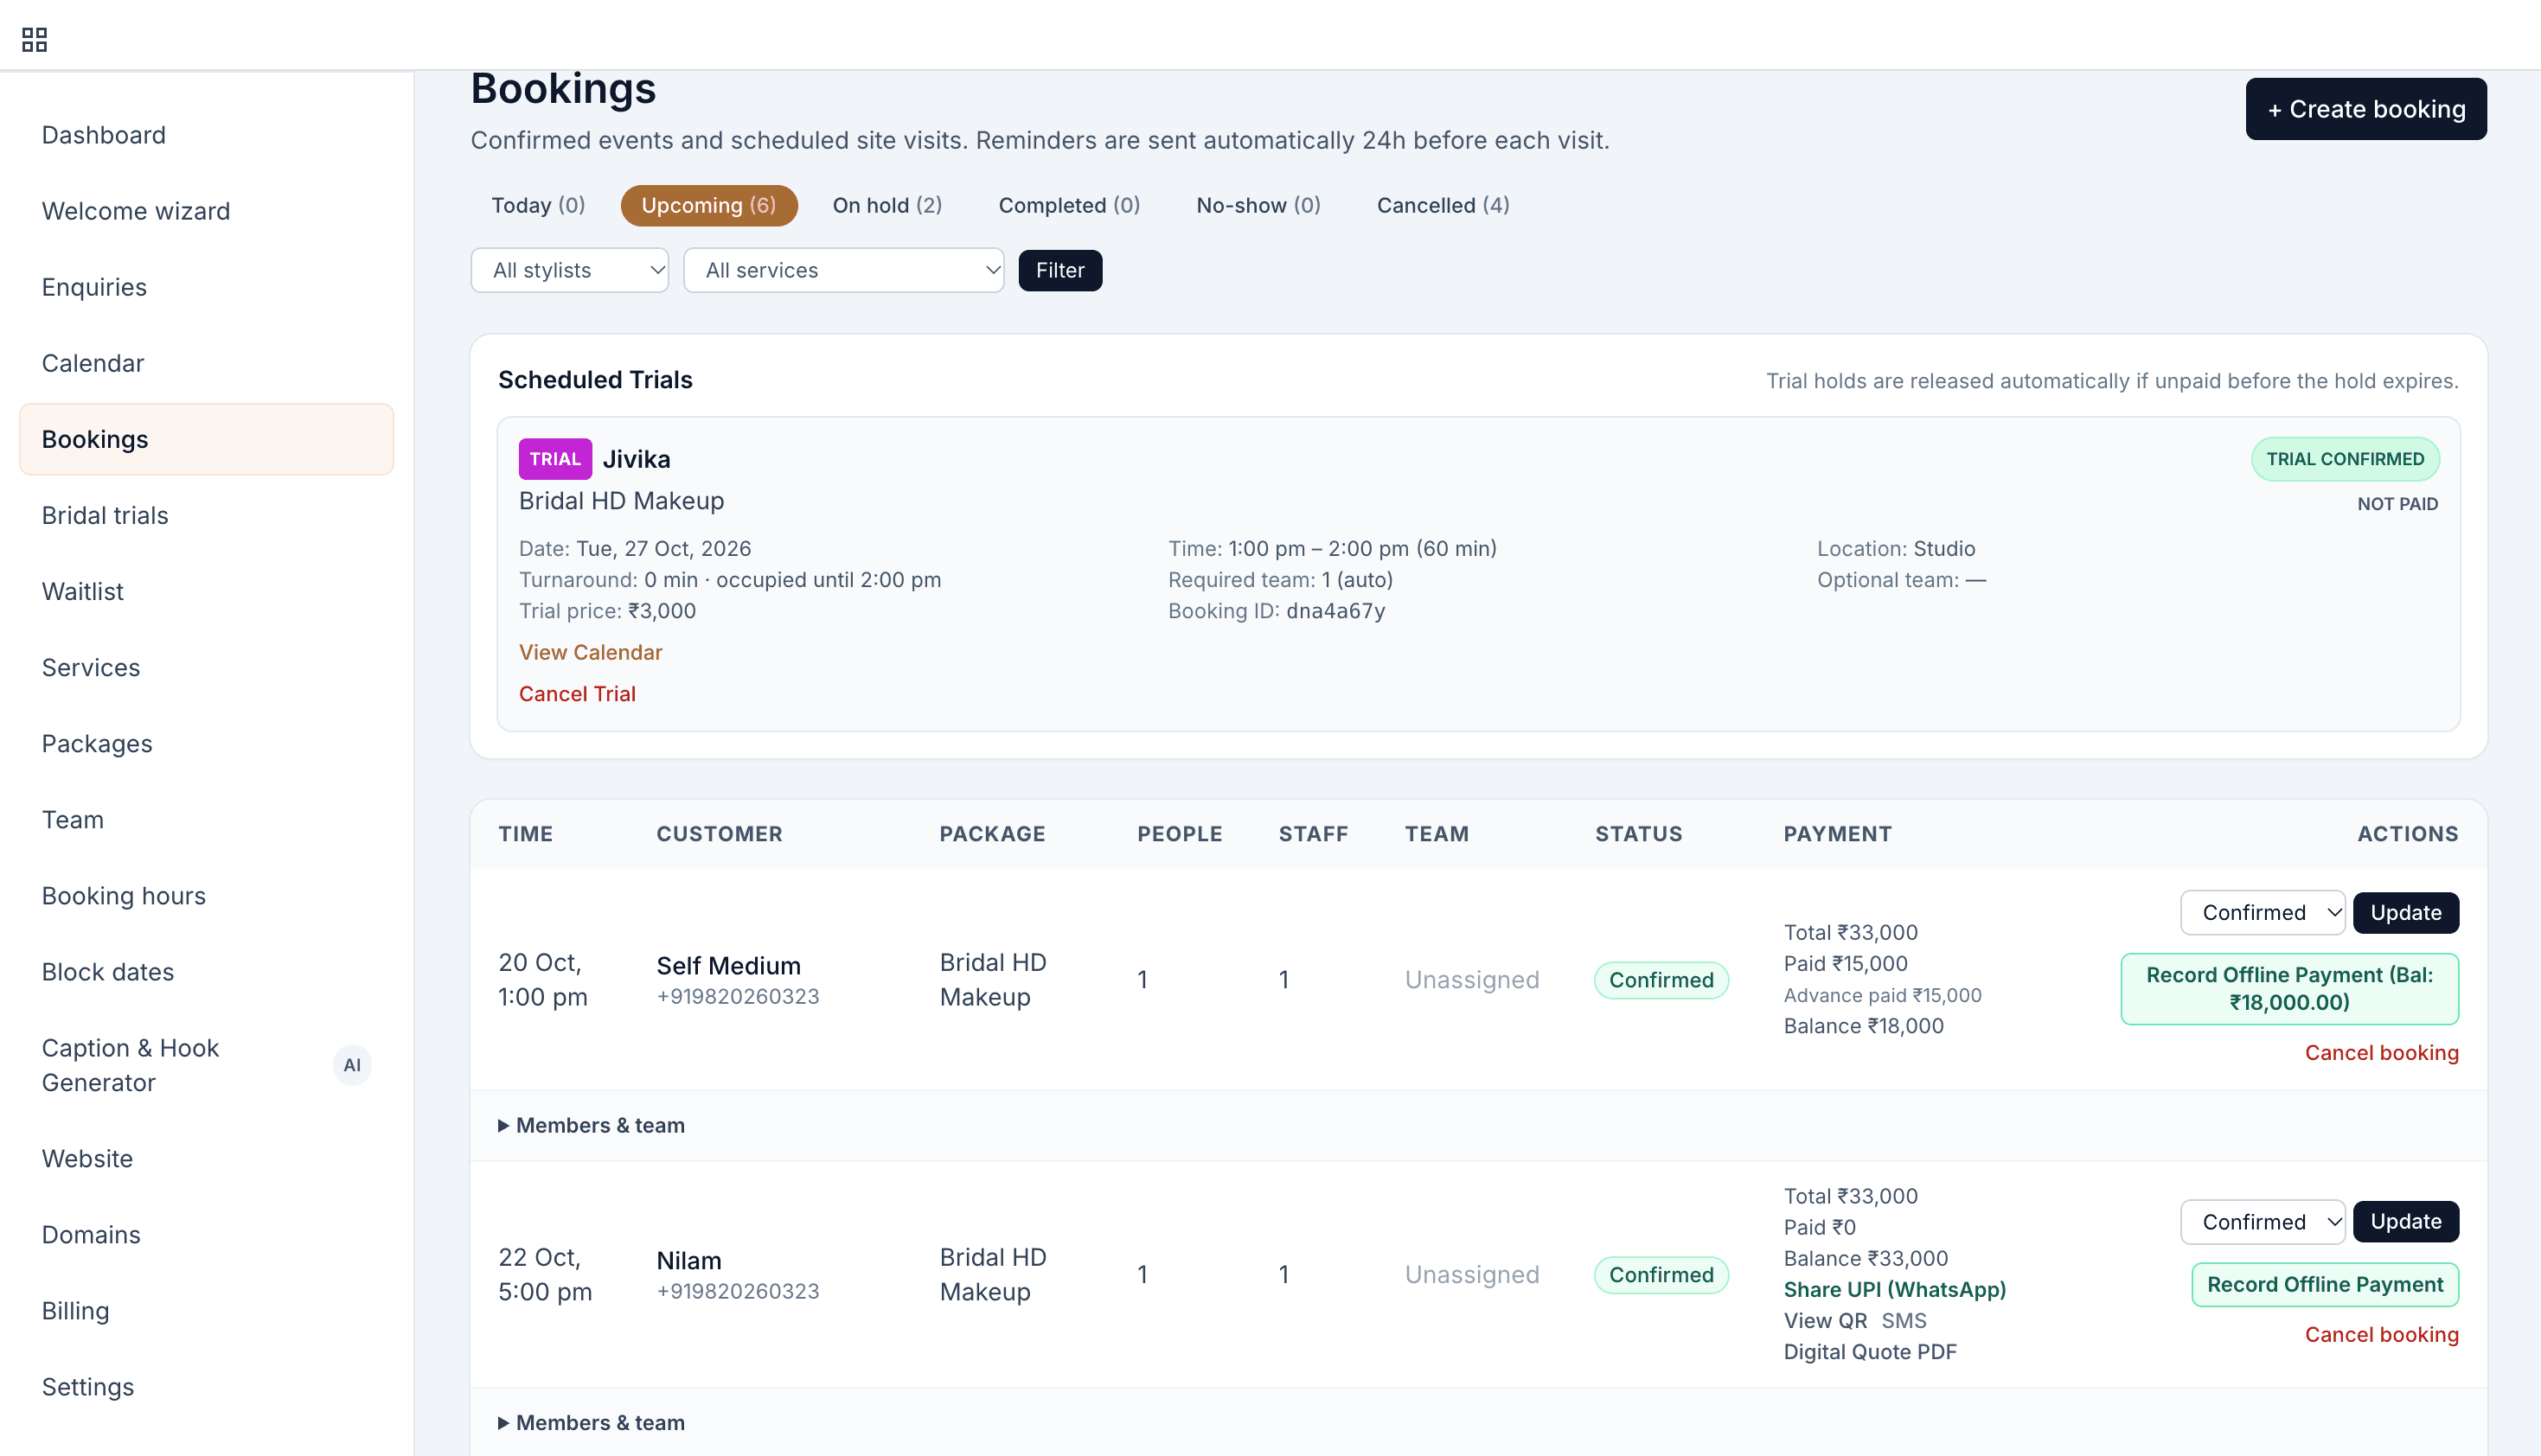Click Update for the Nilam booking
2541x1456 pixels.
click(x=2406, y=1221)
